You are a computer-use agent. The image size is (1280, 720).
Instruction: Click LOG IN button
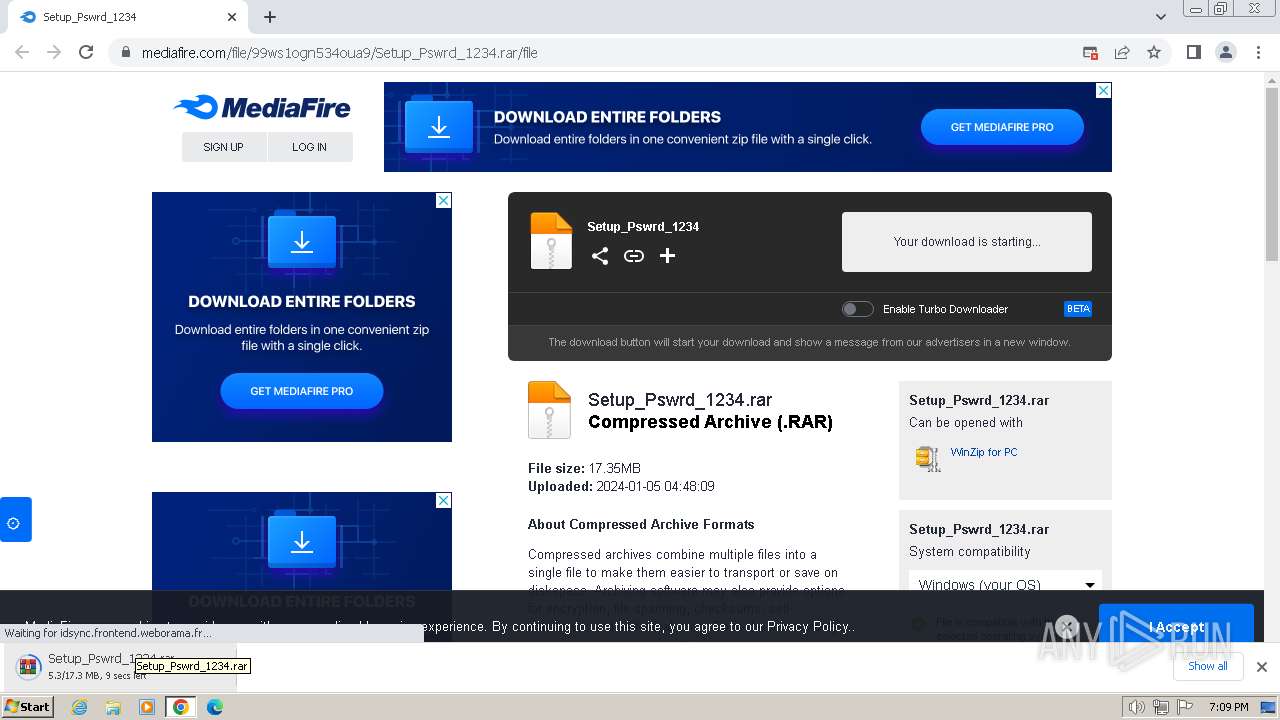click(x=310, y=147)
